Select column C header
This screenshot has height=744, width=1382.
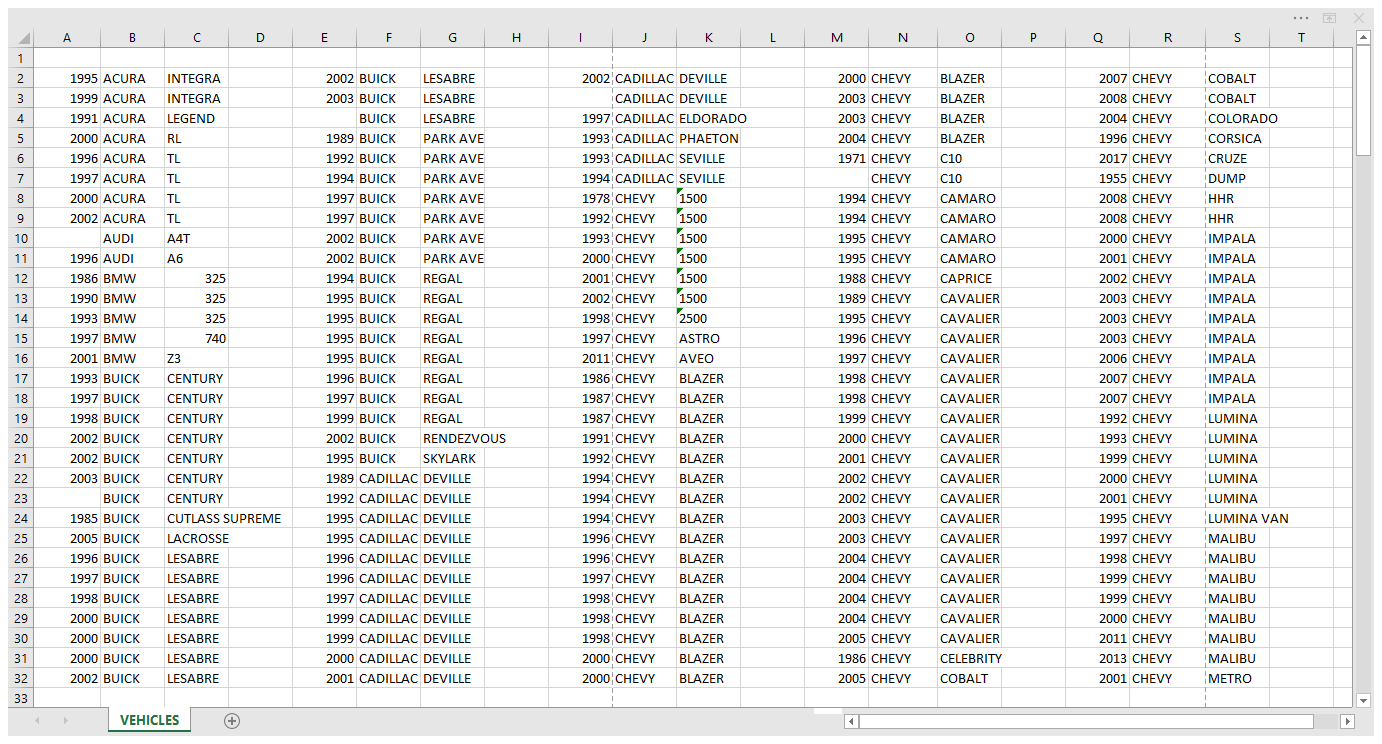197,38
